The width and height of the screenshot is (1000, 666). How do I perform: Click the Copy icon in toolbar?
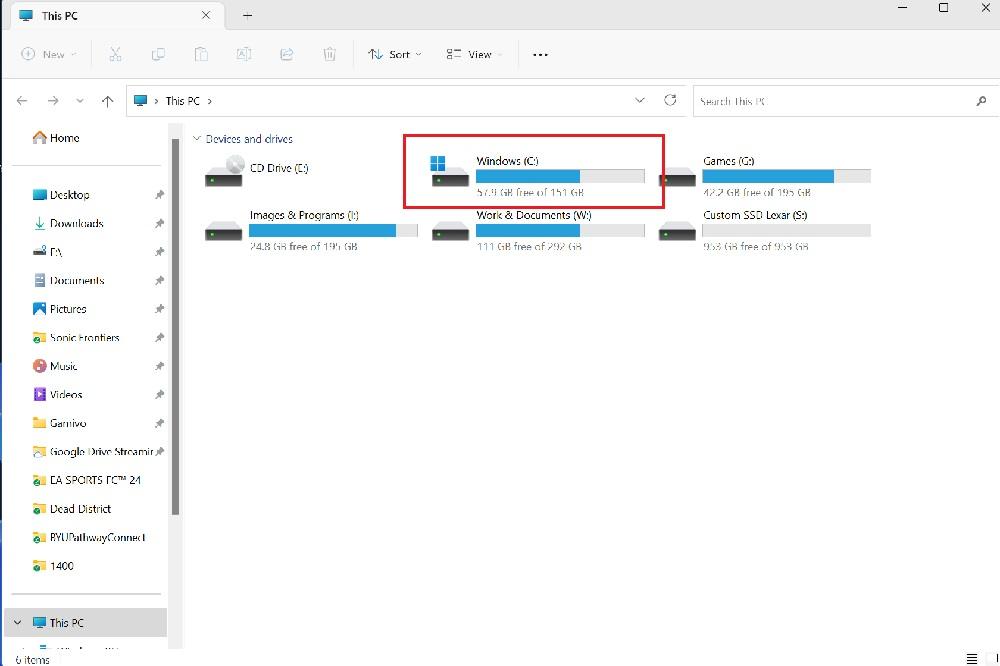click(x=158, y=54)
